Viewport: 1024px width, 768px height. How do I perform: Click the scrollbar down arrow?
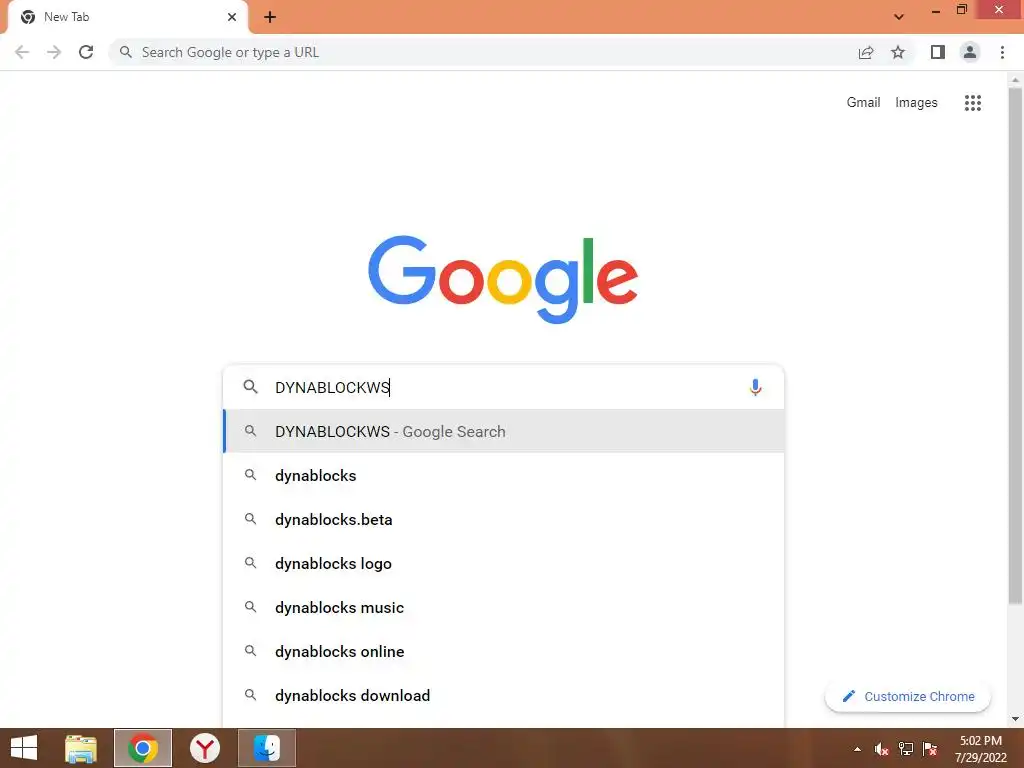pyautogui.click(x=1015, y=719)
